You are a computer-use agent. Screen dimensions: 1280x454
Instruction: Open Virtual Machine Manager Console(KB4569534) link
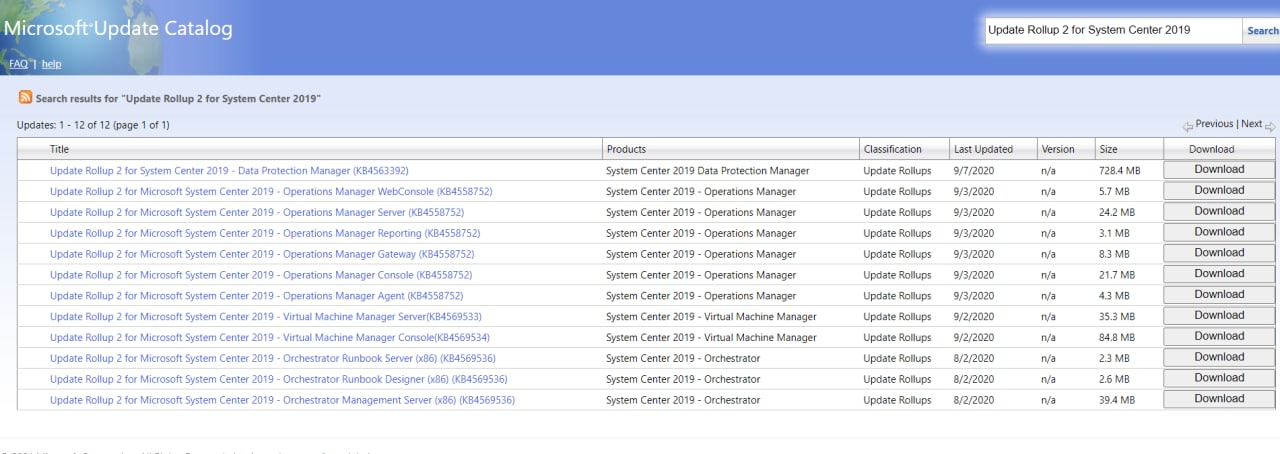coord(270,338)
